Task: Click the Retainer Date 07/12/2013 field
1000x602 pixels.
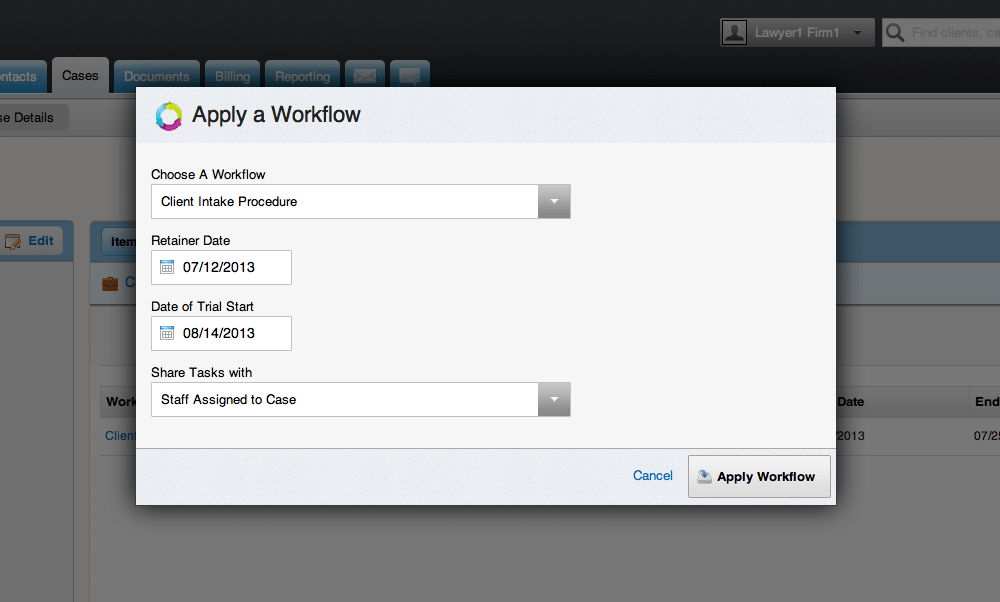Action: [x=221, y=267]
